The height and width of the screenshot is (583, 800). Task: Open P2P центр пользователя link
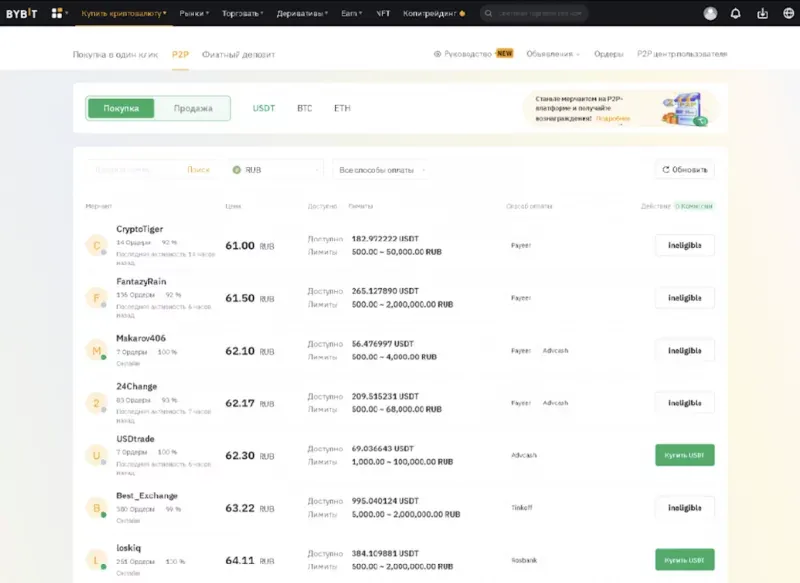(682, 54)
